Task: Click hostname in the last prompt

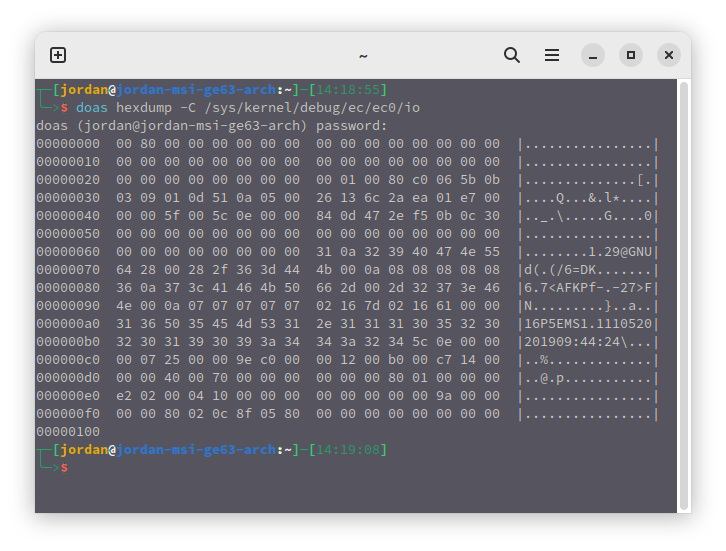Action: pos(196,450)
